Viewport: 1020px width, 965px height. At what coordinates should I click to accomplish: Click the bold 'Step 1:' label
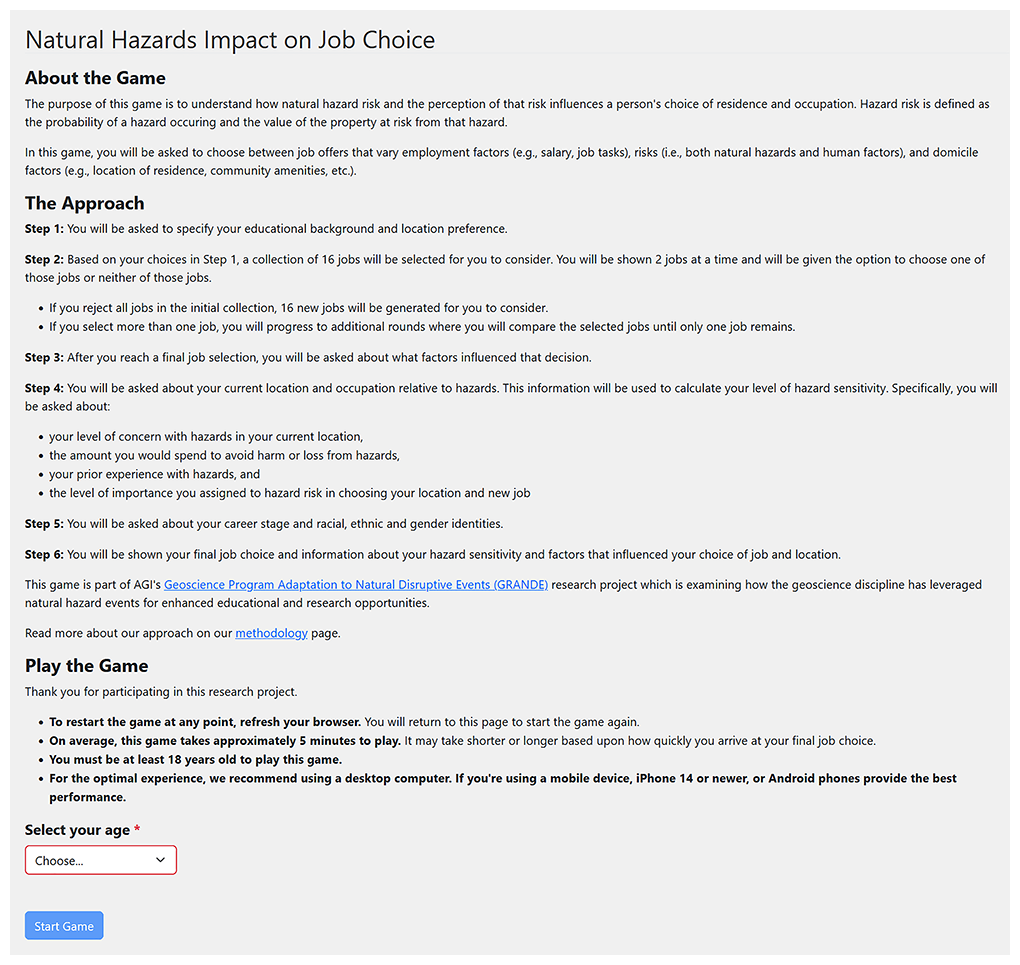click(44, 229)
